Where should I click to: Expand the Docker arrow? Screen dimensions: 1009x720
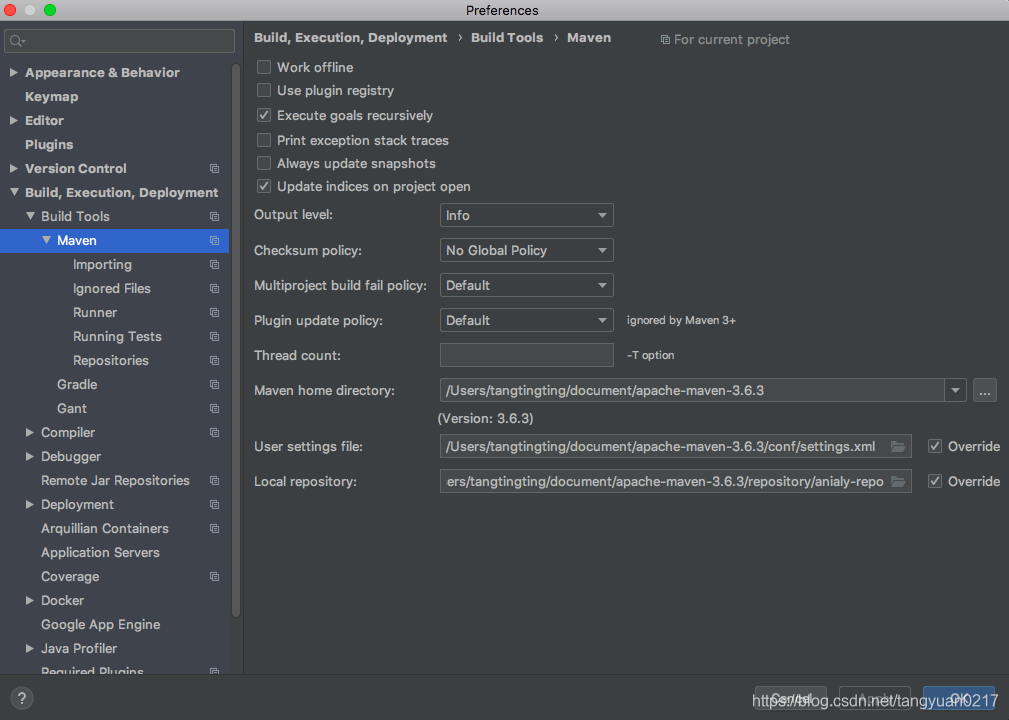(x=30, y=600)
